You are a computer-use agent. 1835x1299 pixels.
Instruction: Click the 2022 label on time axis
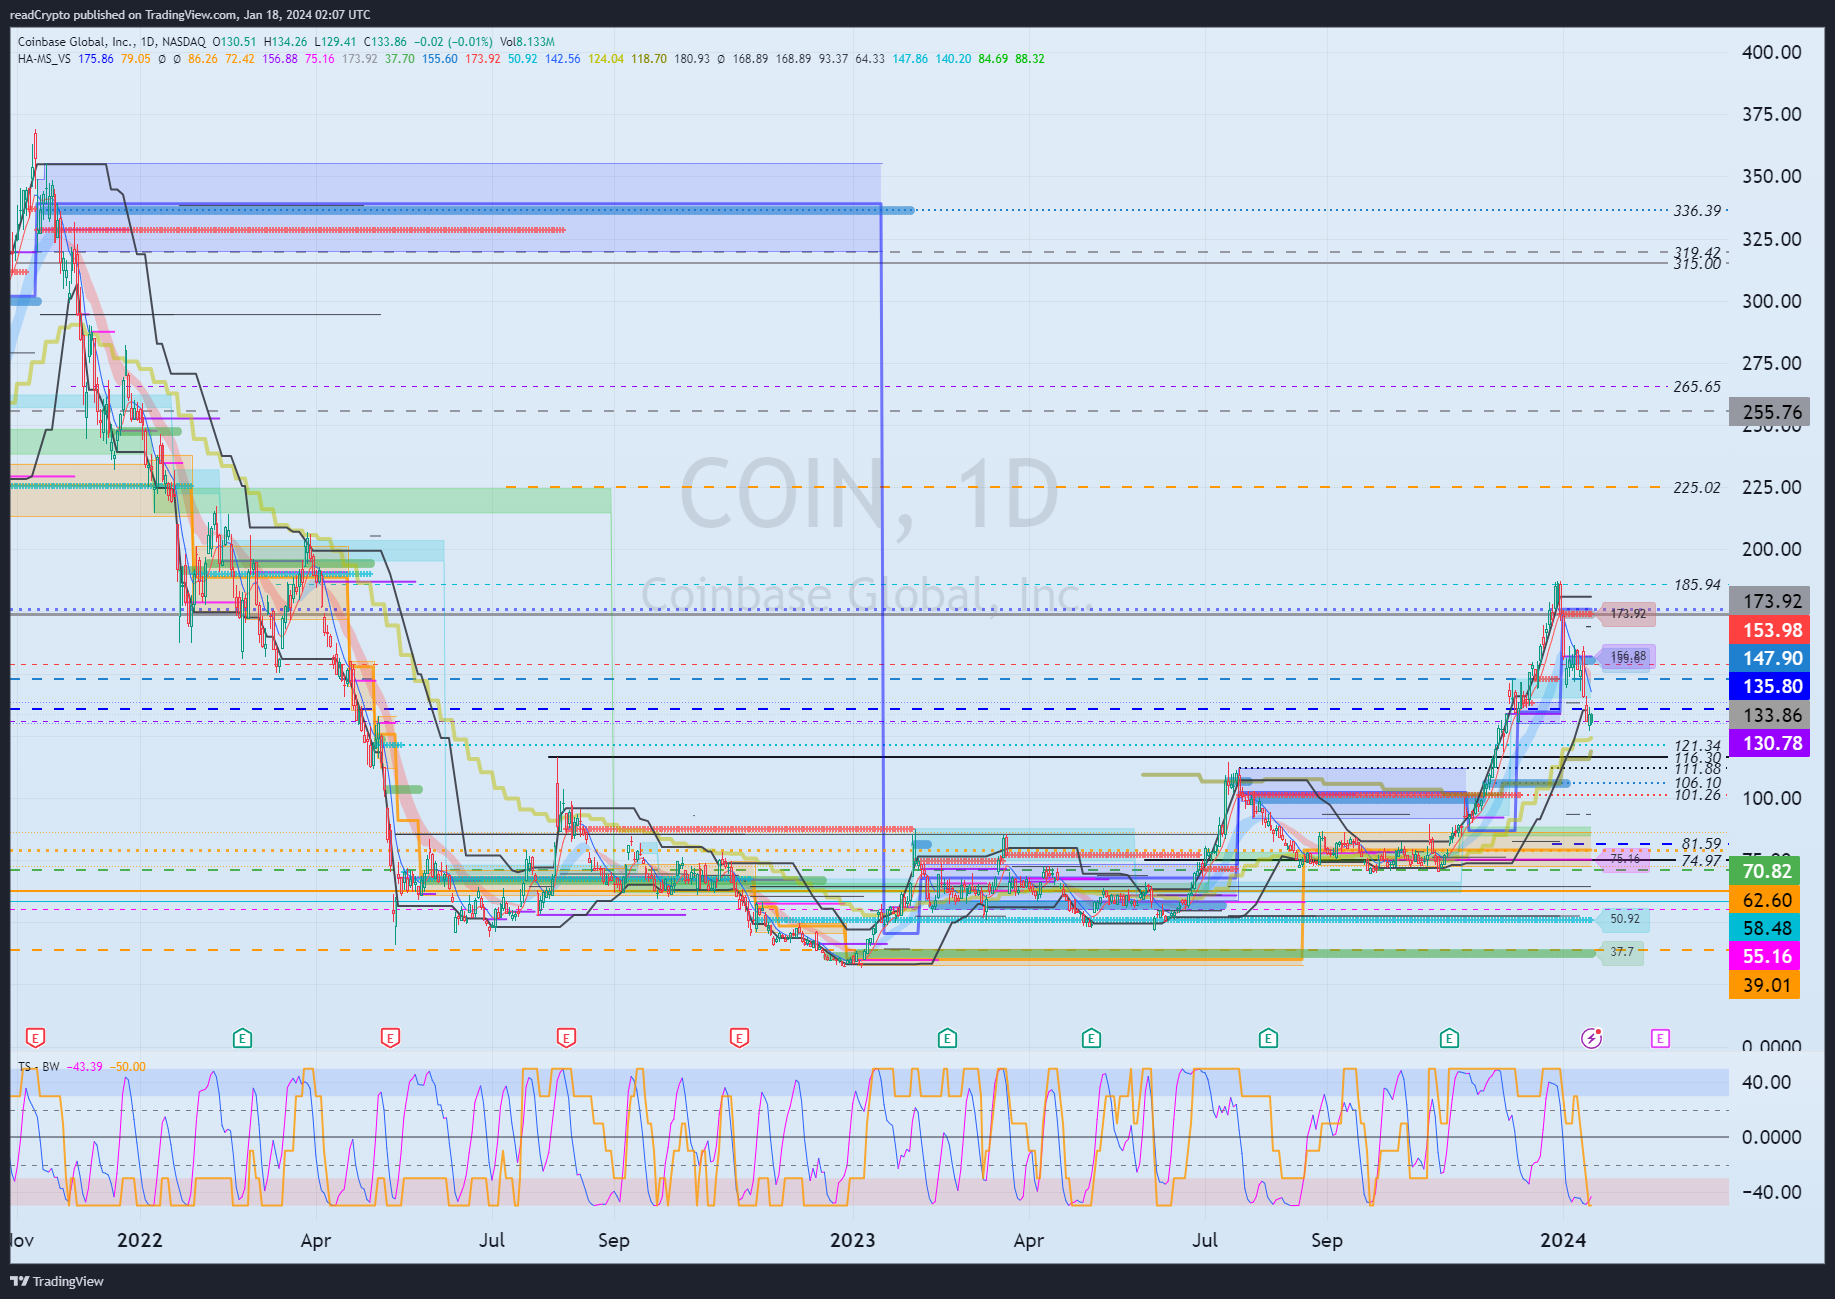139,1240
